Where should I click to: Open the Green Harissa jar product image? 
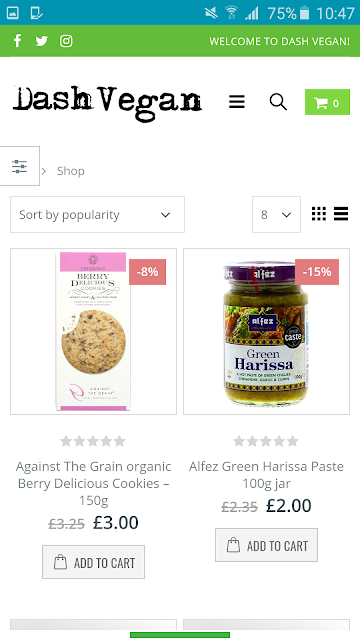(267, 331)
